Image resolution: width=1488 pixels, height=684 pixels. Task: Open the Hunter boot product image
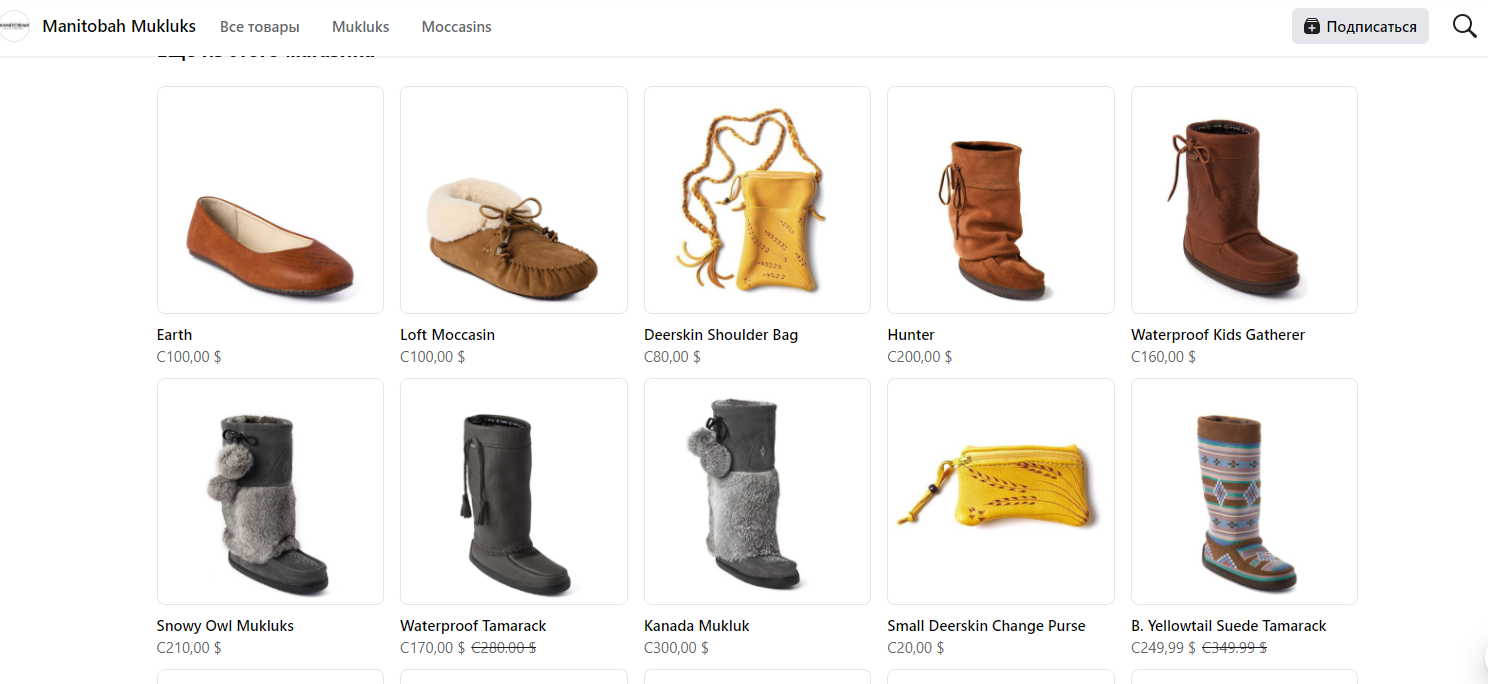point(1000,200)
